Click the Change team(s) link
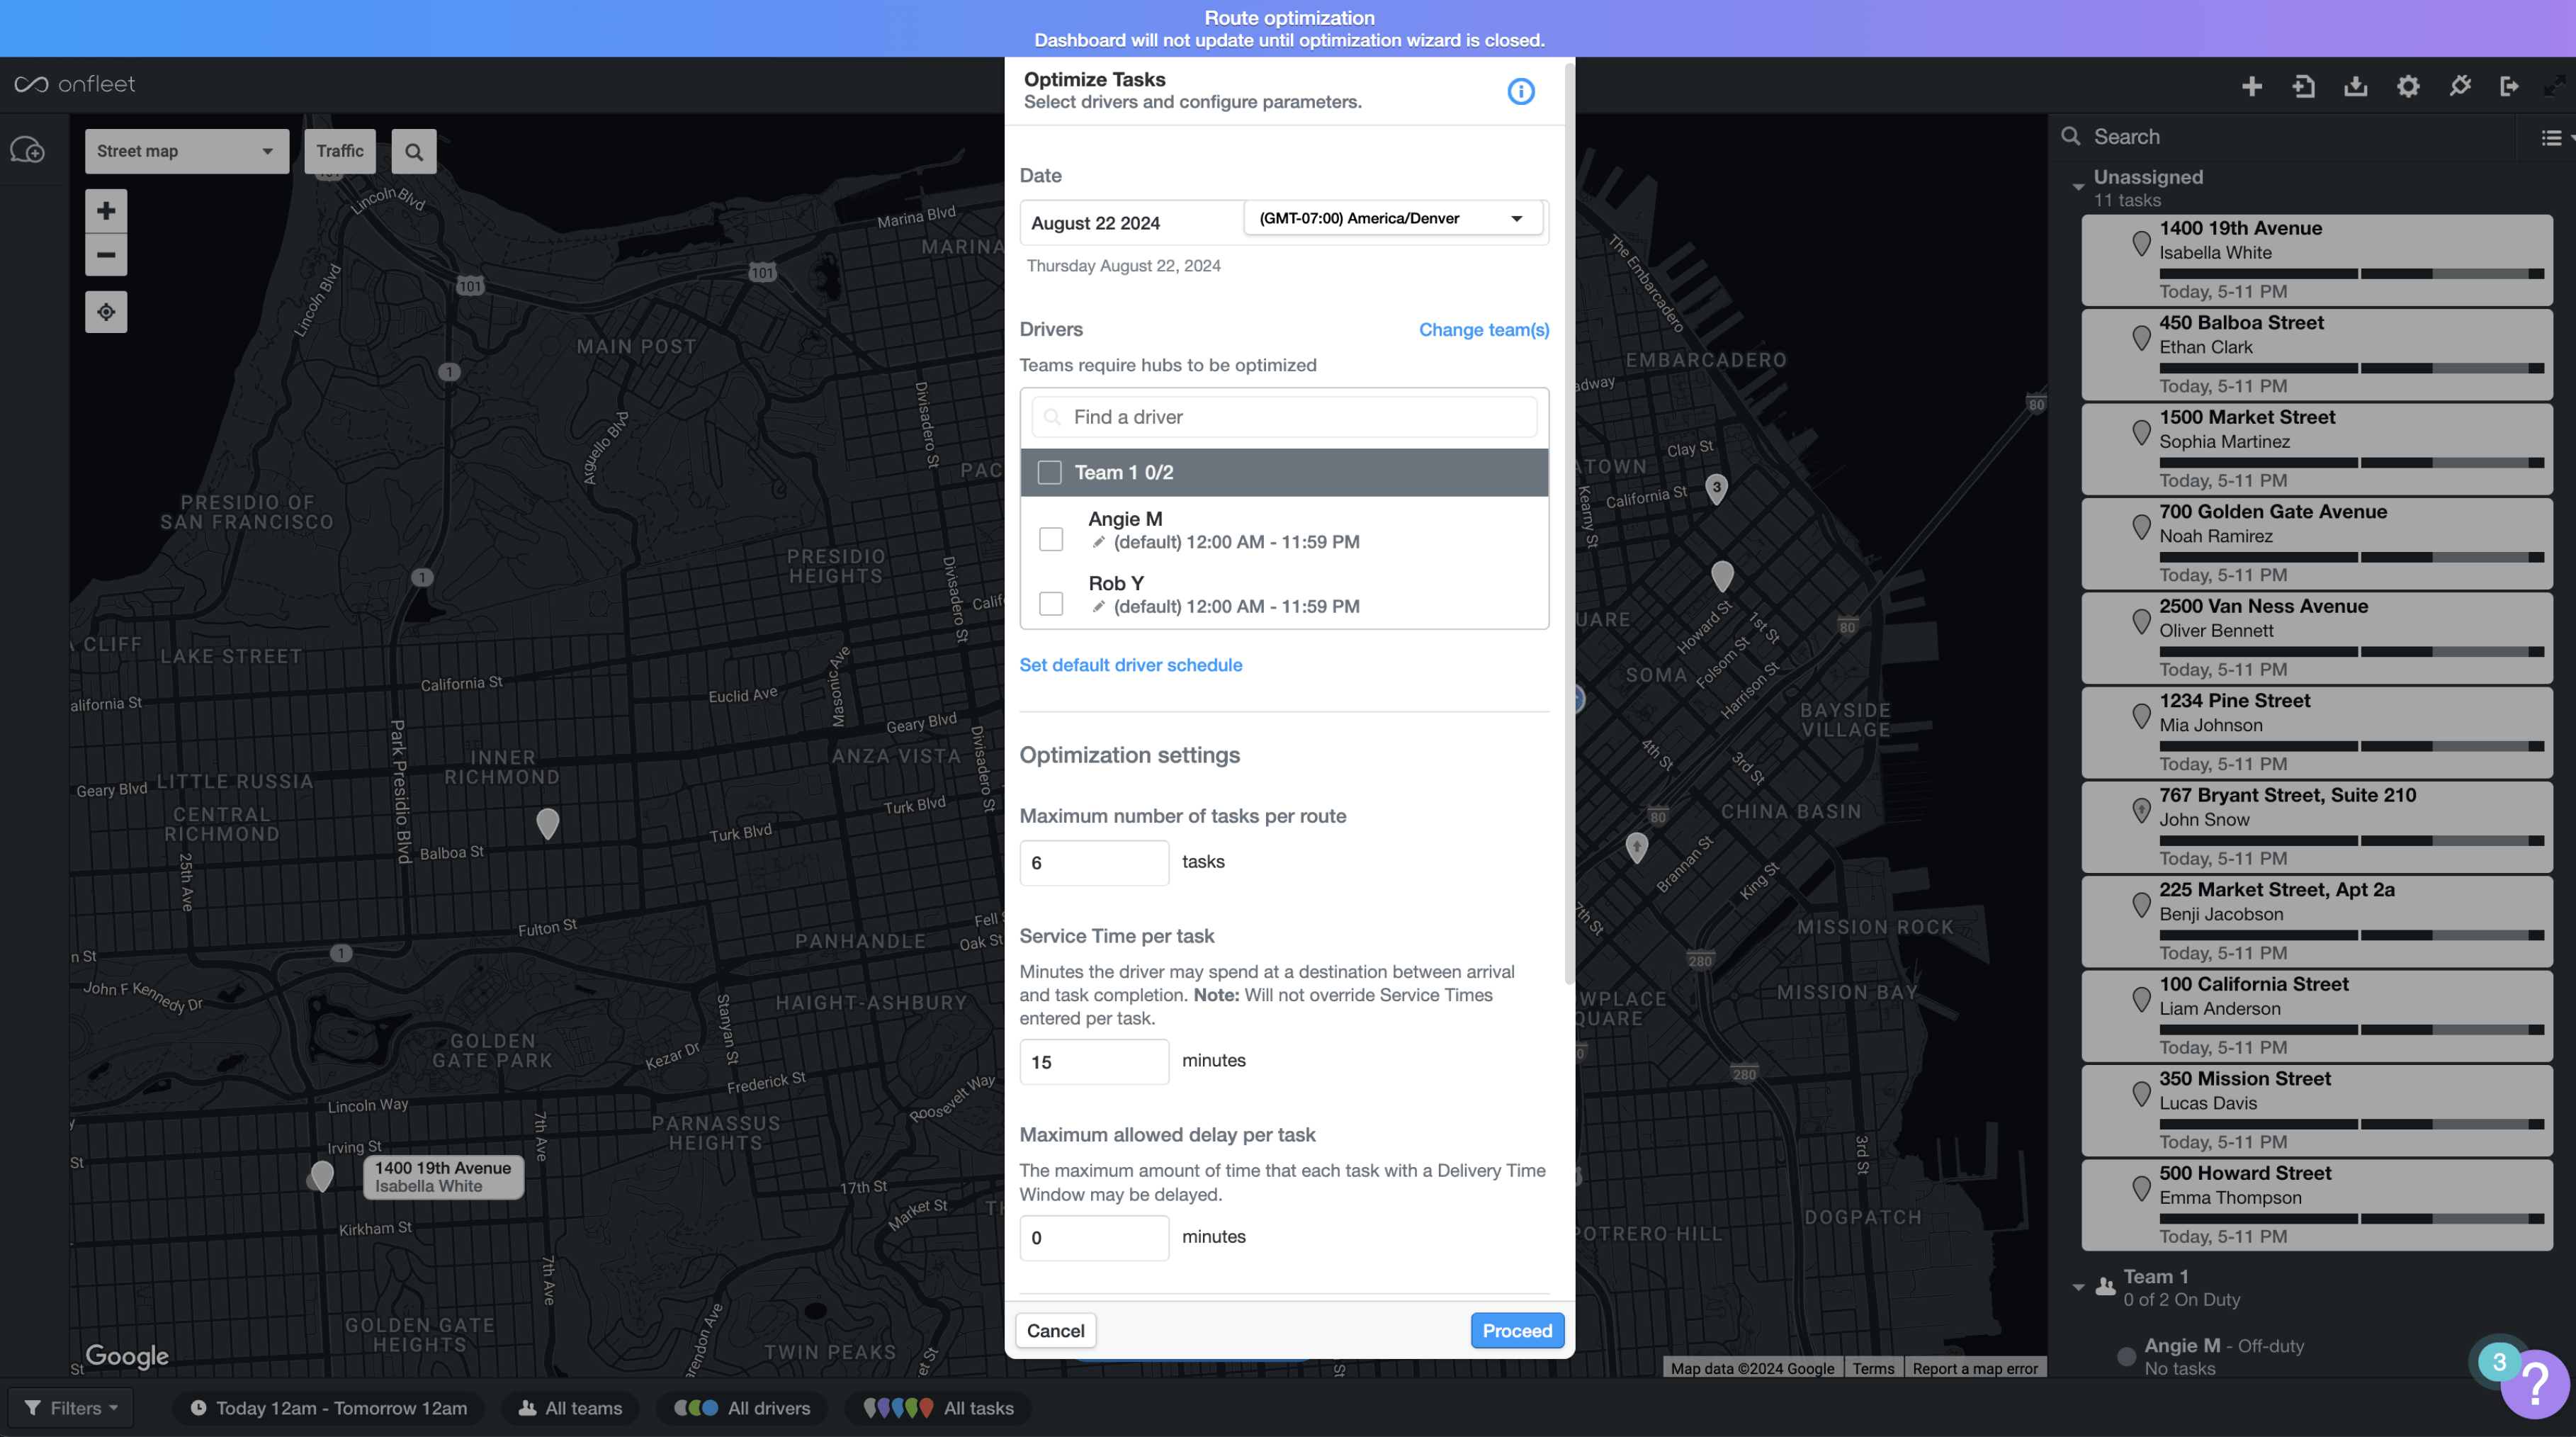This screenshot has width=2576, height=1437. (1484, 330)
